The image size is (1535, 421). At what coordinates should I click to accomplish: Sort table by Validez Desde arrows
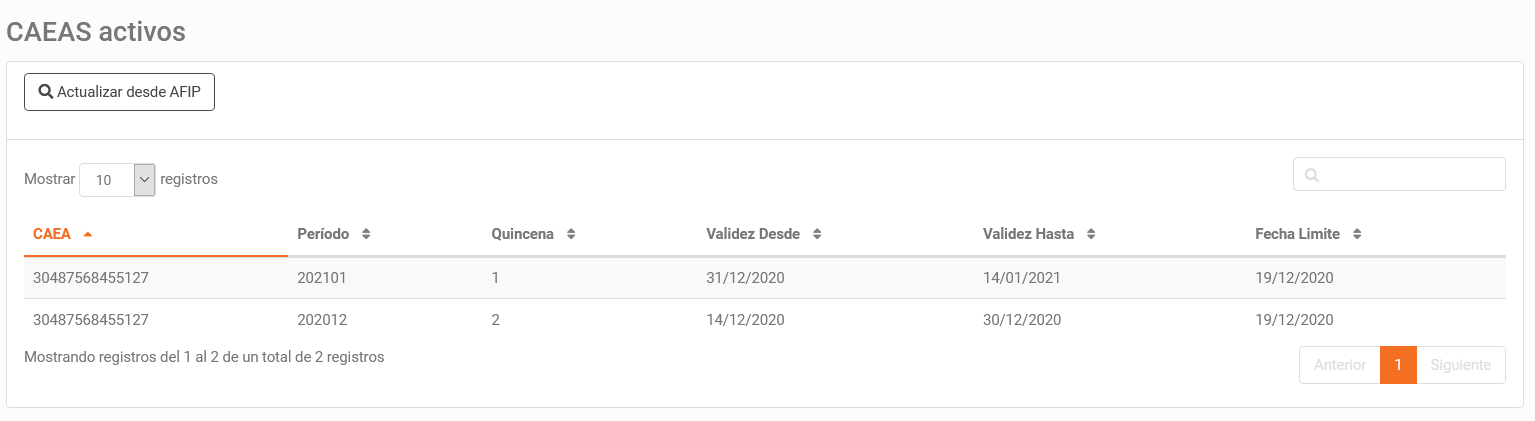(x=817, y=234)
